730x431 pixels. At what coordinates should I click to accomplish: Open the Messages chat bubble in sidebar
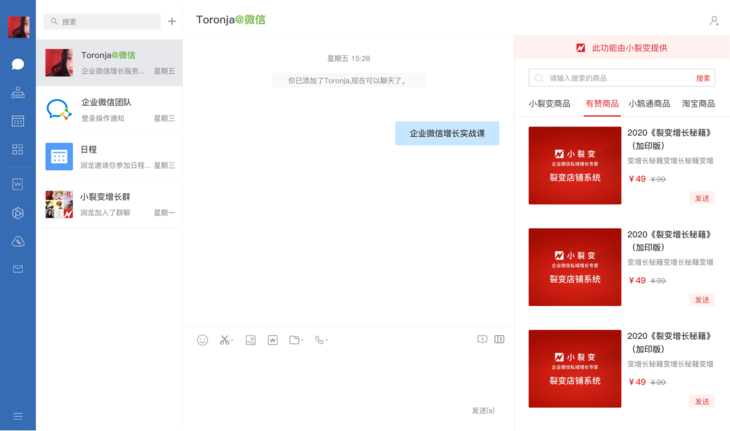coord(18,64)
